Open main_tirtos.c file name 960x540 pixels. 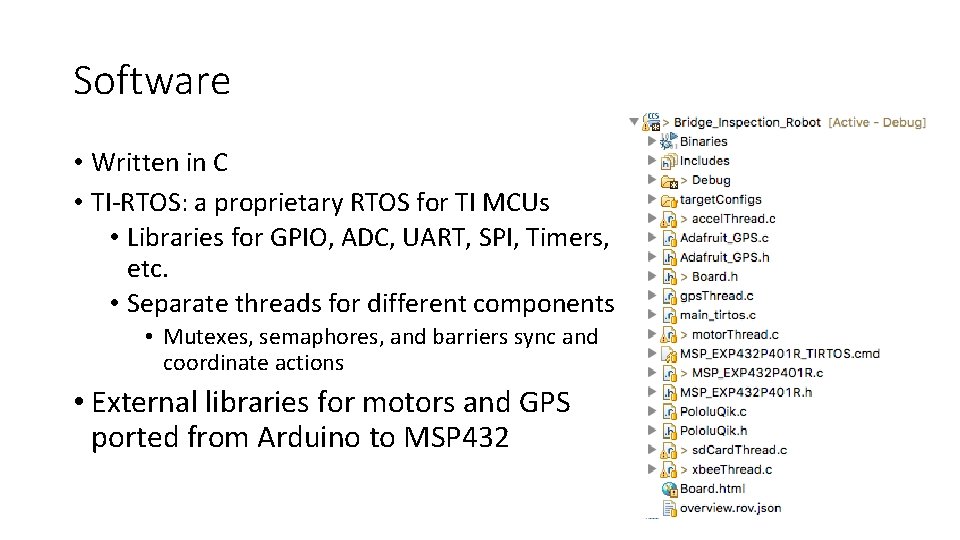(718, 315)
